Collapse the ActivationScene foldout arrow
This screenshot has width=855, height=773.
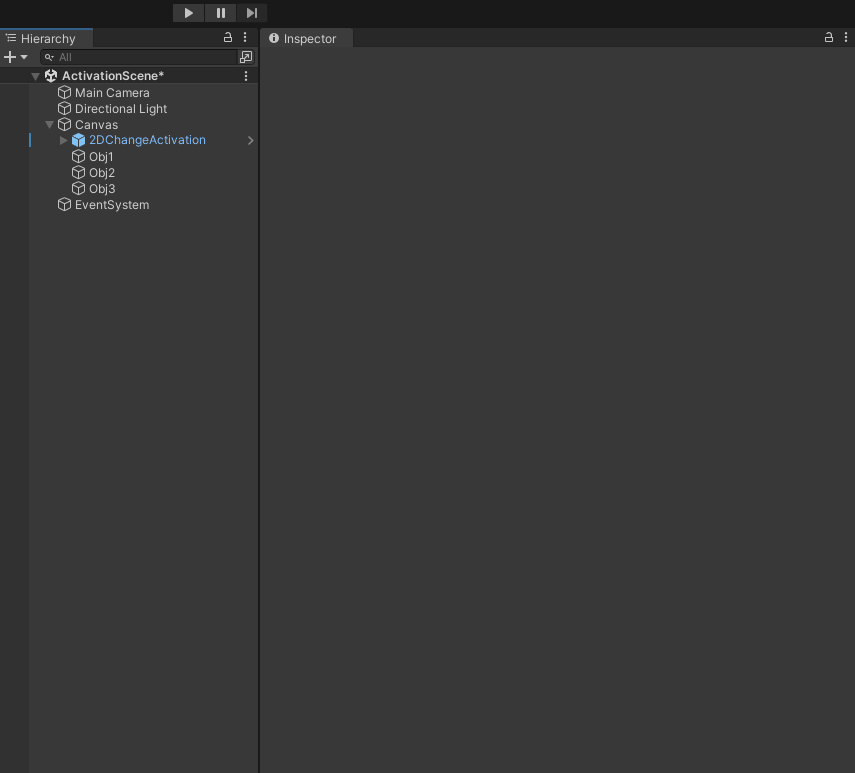pos(35,76)
